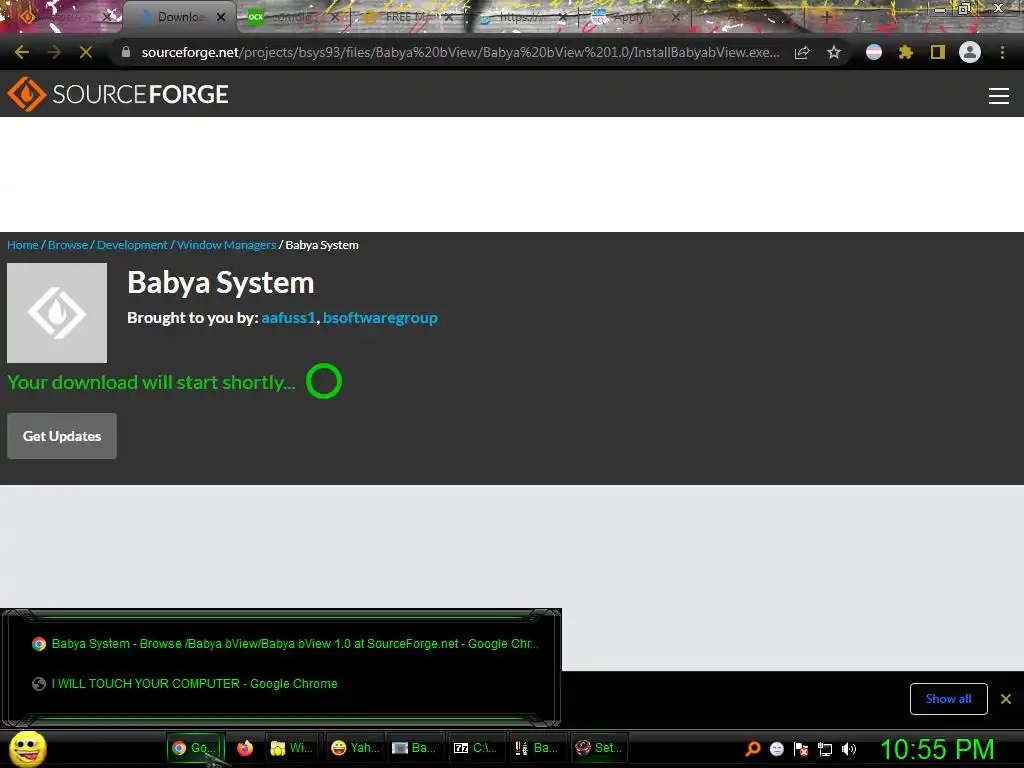Click the Google Chrome taskbar button
Screen dimensions: 1024x768
point(195,748)
